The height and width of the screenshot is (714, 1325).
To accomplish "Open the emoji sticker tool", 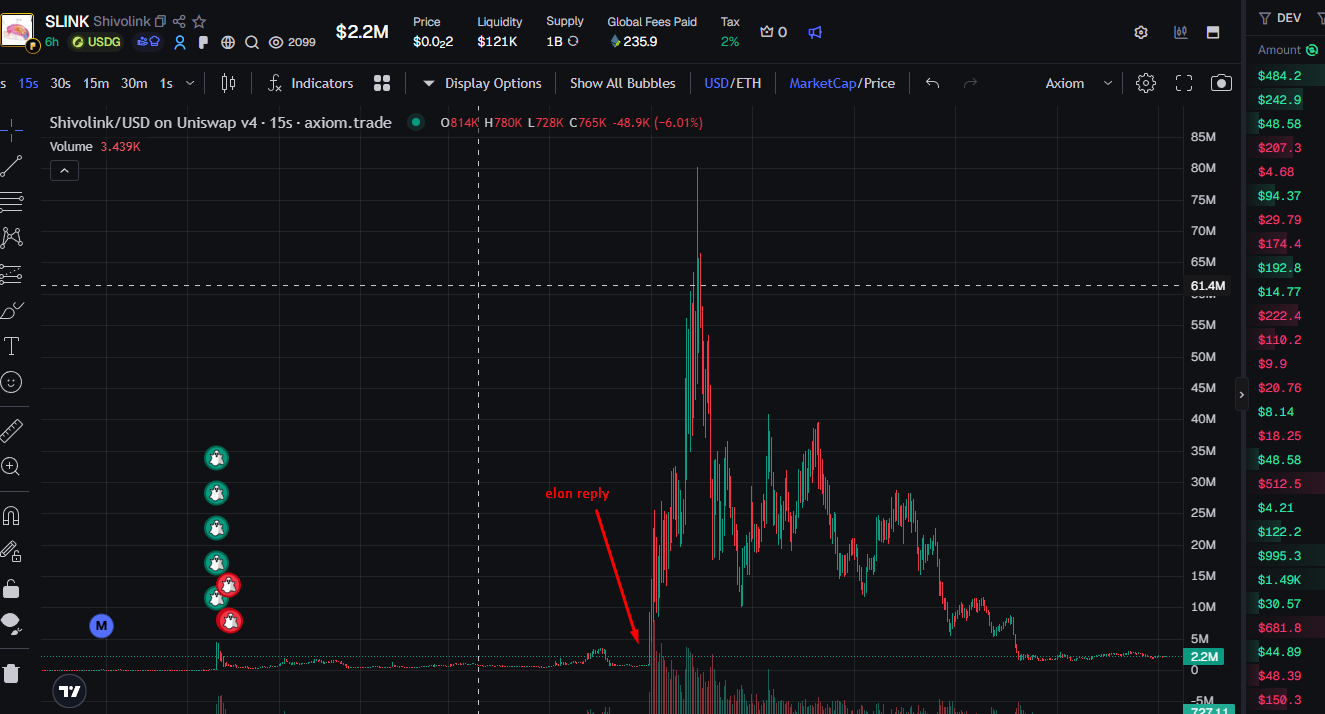I will (x=11, y=382).
